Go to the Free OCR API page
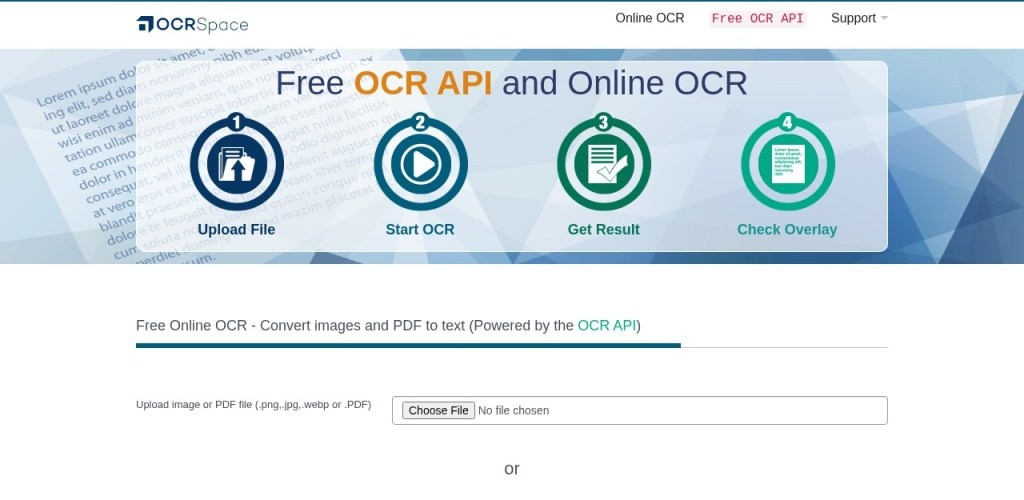 [757, 18]
